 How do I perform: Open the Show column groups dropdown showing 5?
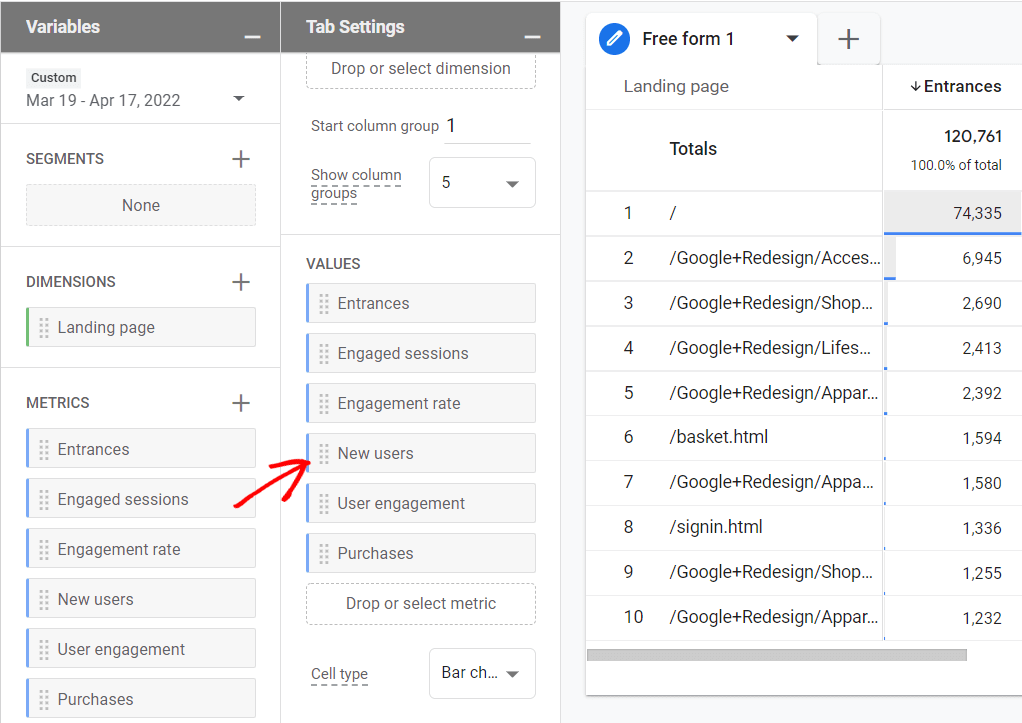click(x=482, y=182)
